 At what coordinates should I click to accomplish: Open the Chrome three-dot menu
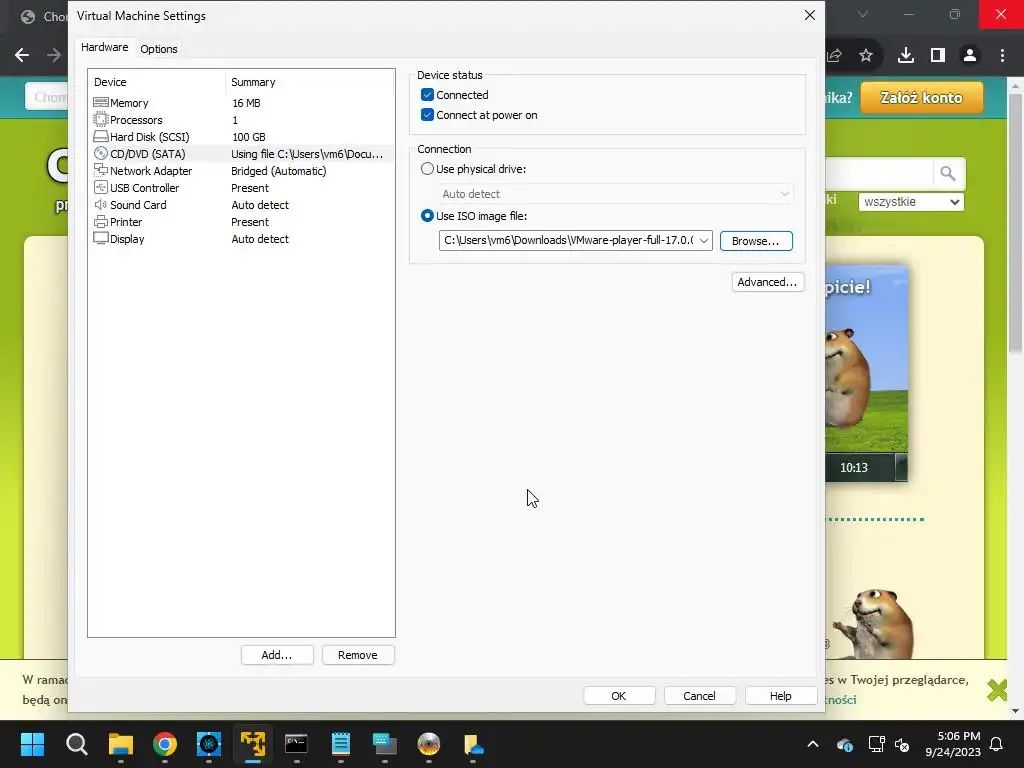1002,56
